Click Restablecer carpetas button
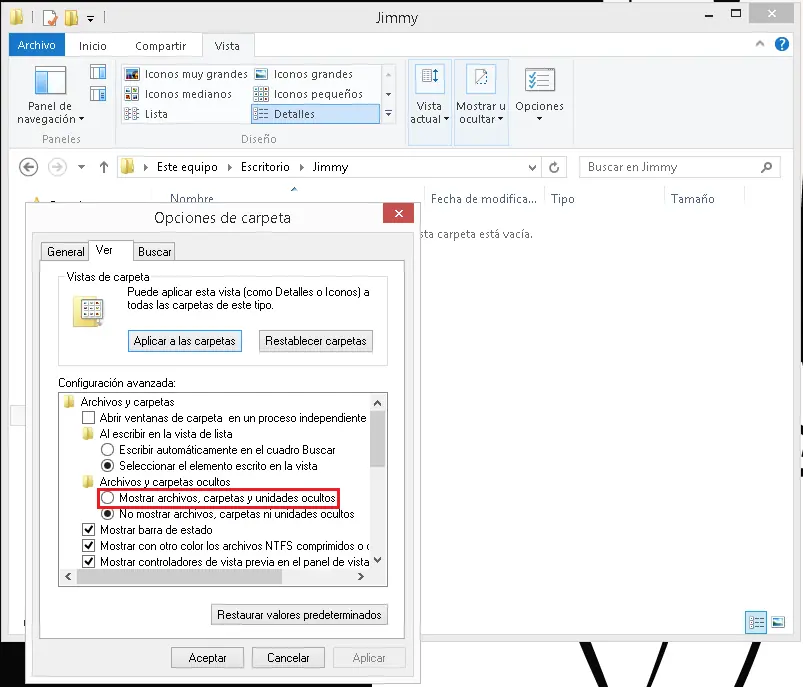Viewport: 803px width, 687px height. coord(315,341)
